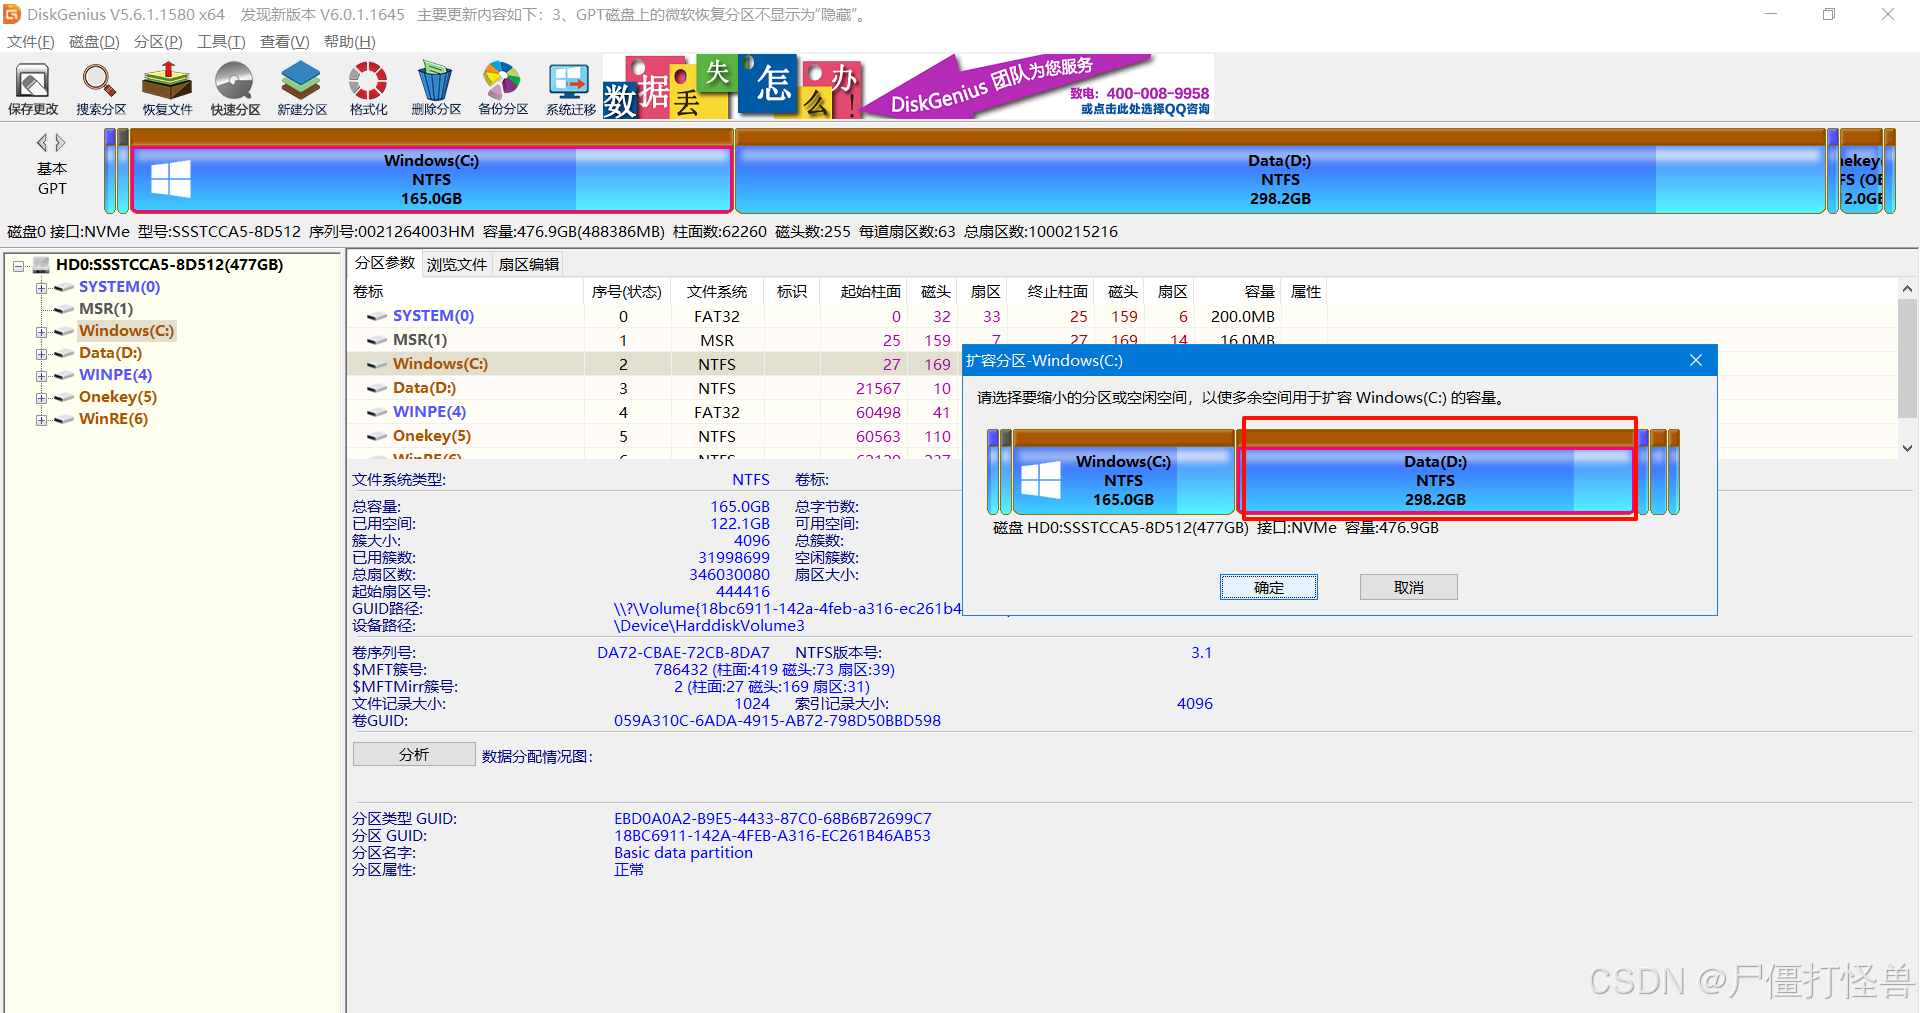The width and height of the screenshot is (1920, 1013).
Task: Click the partition table scroll-down arrow
Action: [1907, 449]
